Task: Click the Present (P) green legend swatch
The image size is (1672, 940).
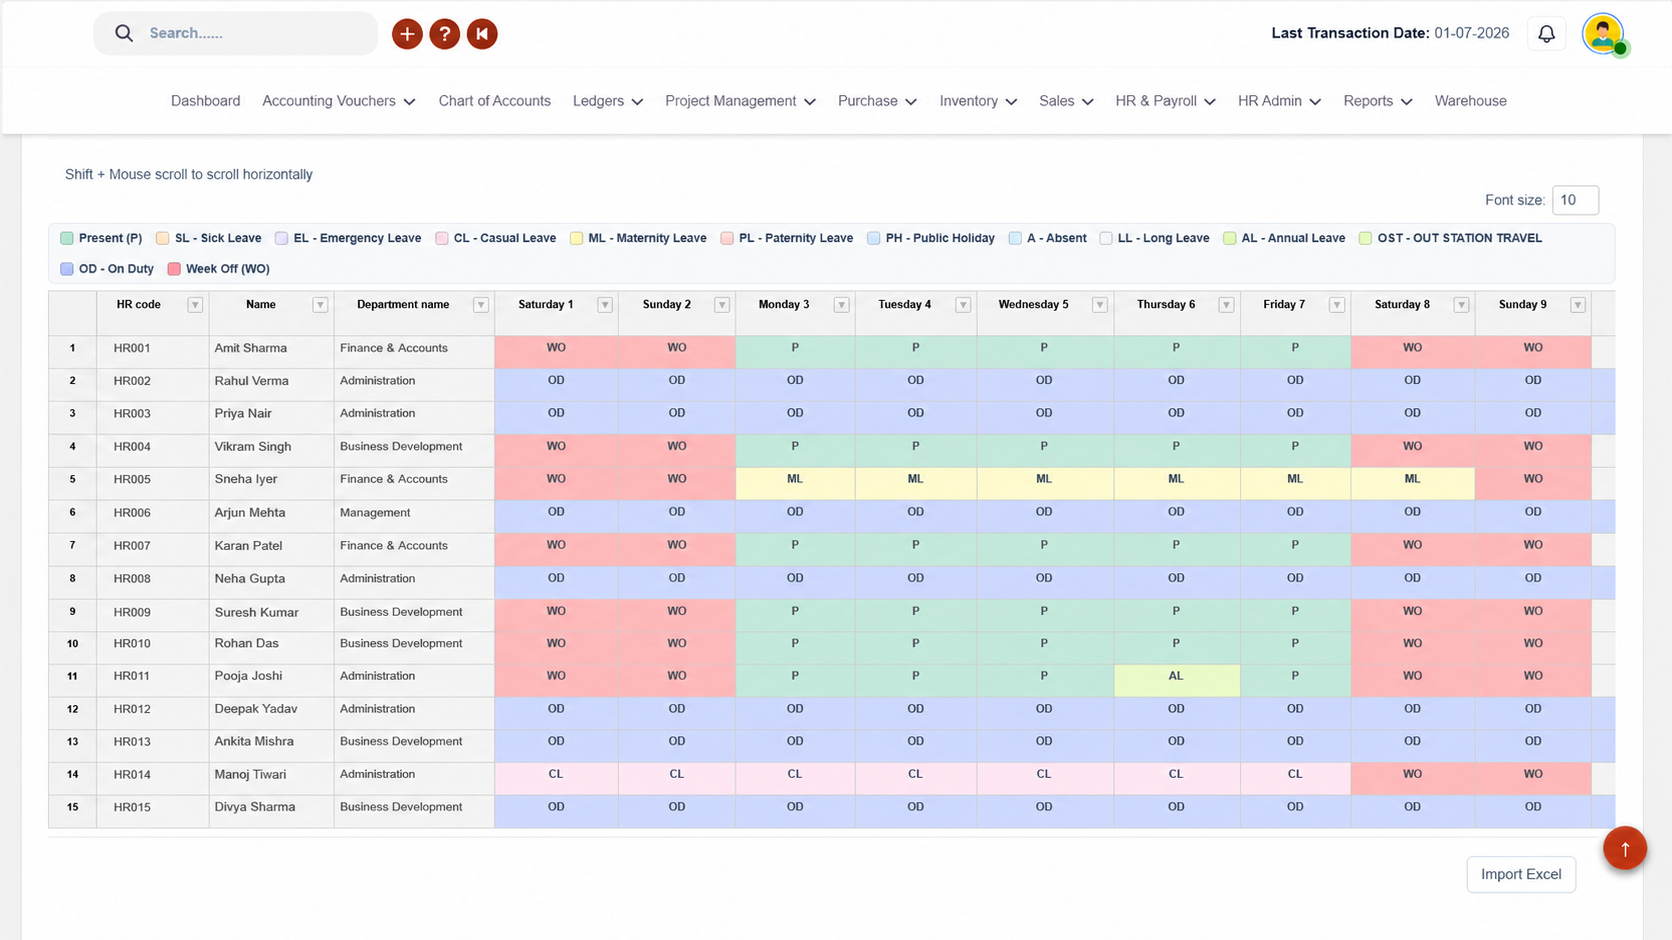Action: [67, 238]
